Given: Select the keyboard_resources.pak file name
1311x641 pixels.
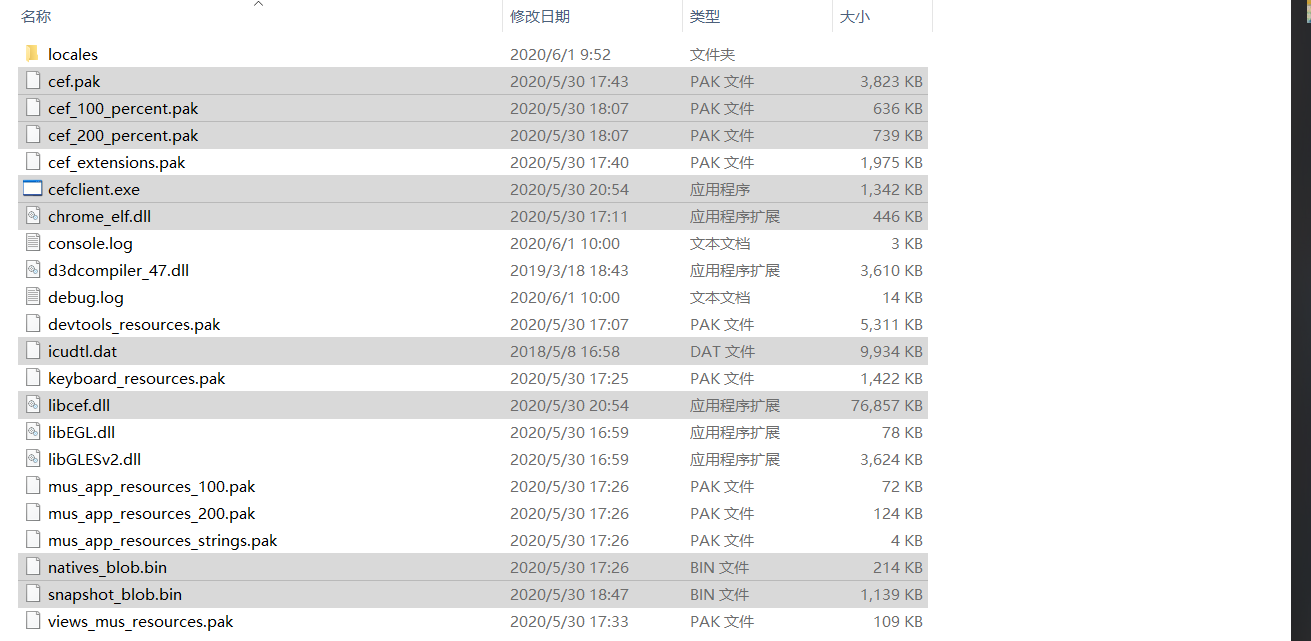Looking at the screenshot, I should click(x=136, y=378).
